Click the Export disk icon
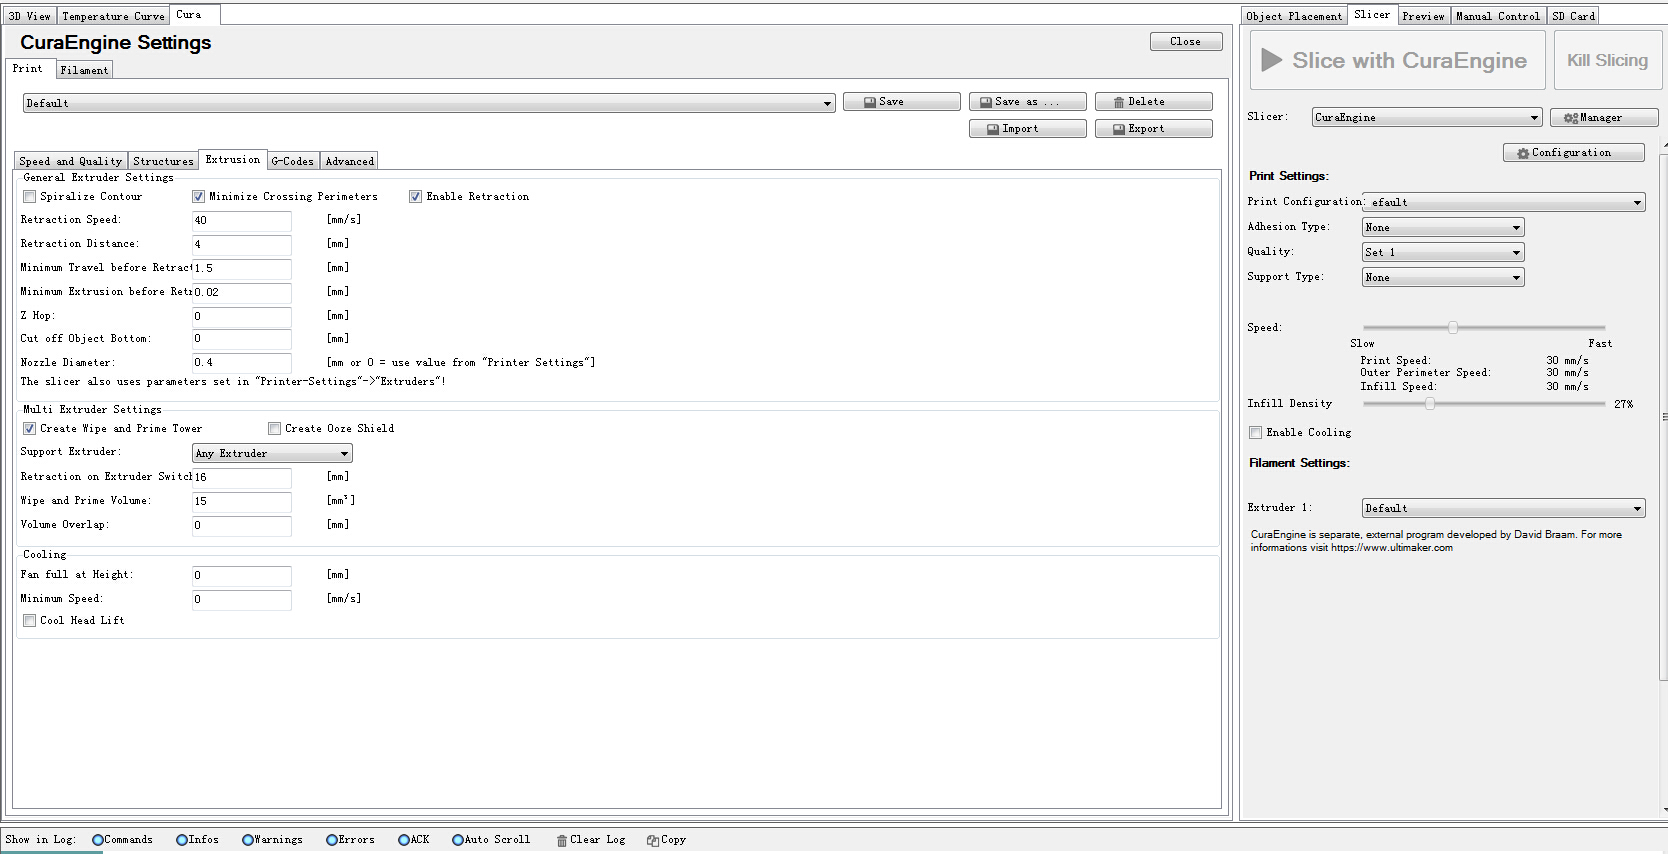Viewport: 1668px width, 854px height. [1119, 129]
